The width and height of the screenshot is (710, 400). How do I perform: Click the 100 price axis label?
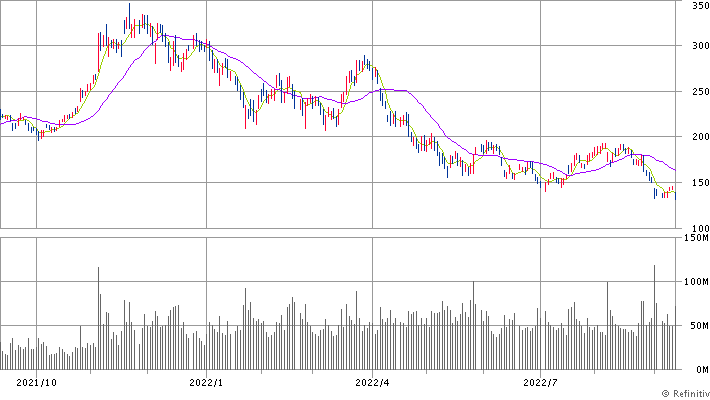697,228
